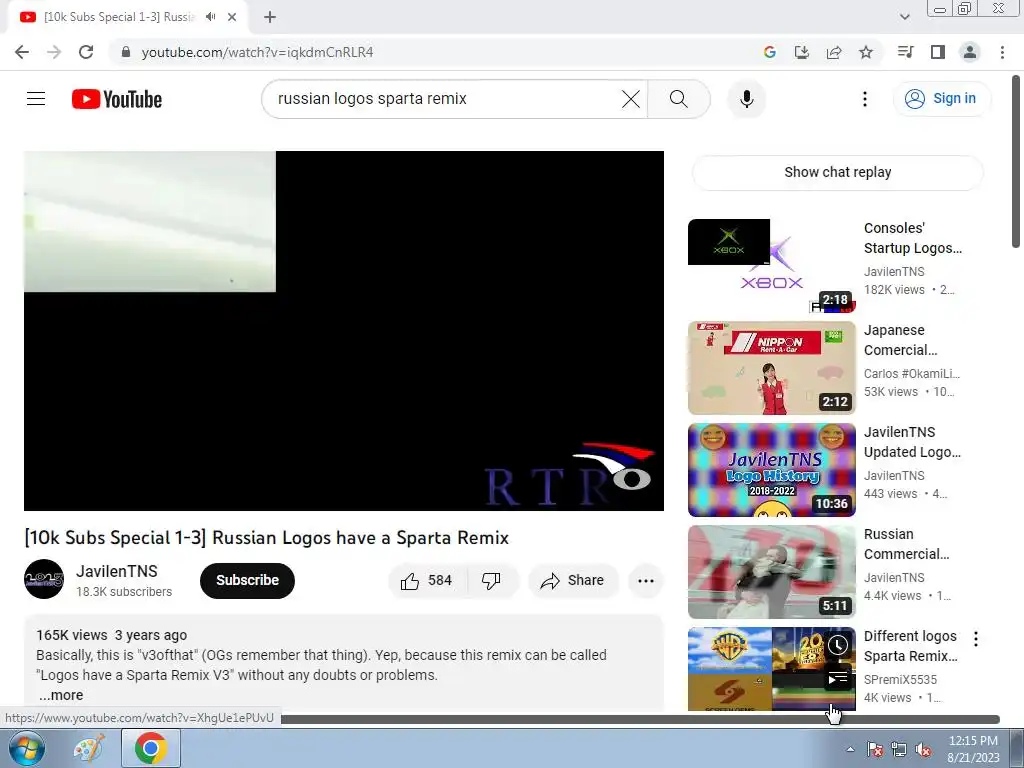This screenshot has height=768, width=1024.
Task: Share this page via the address bar share icon
Action: click(x=834, y=52)
